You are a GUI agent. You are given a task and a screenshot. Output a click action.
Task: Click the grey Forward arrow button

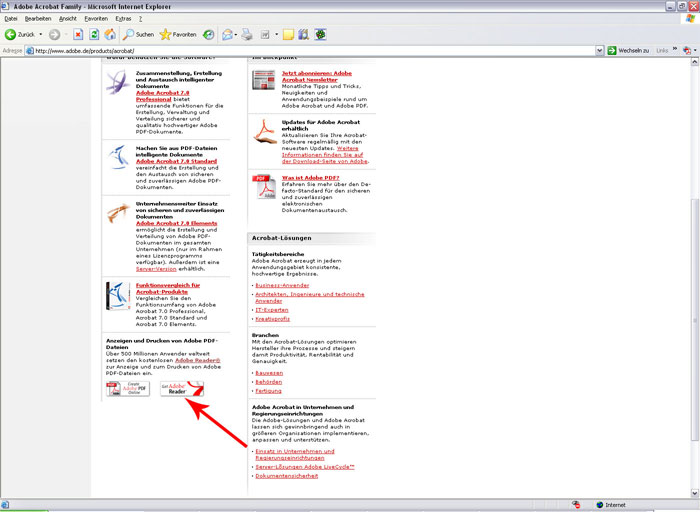pyautogui.click(x=54, y=34)
